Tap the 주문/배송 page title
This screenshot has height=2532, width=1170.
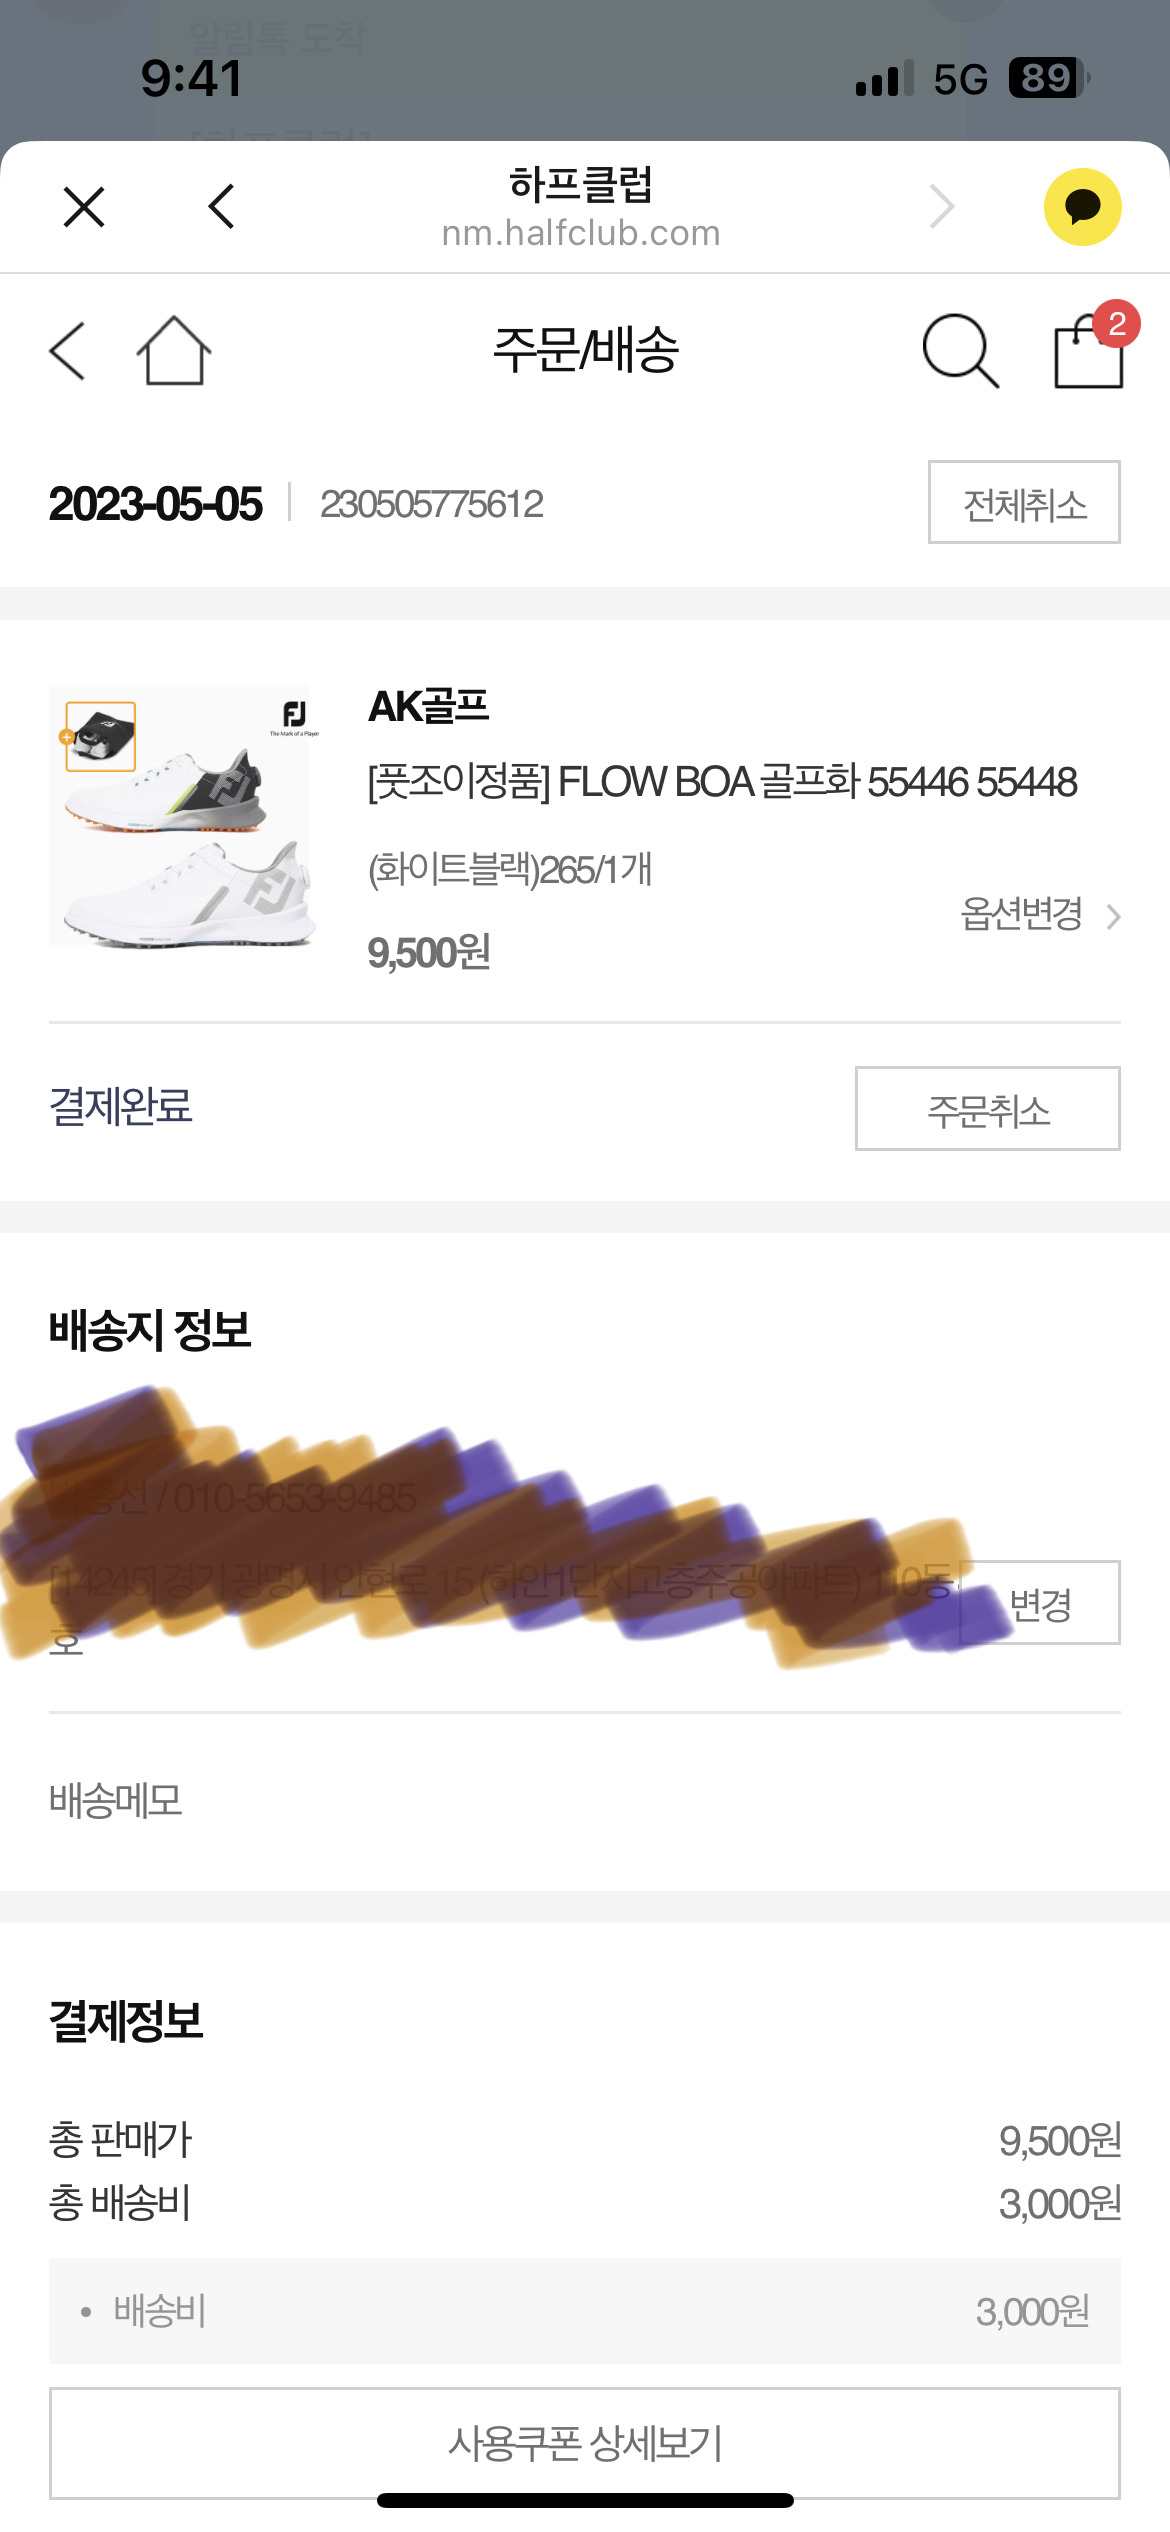585,351
